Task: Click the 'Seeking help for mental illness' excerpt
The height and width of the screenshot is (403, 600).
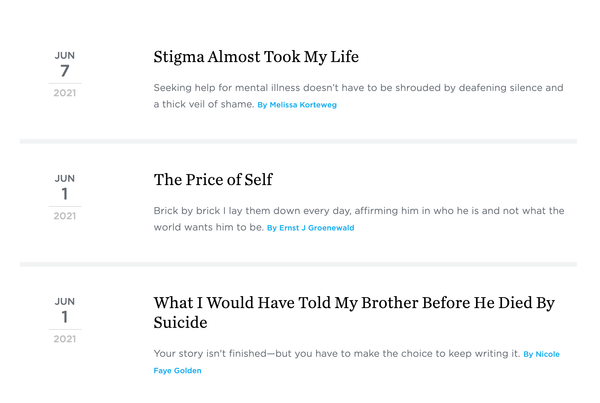Action: tap(358, 88)
